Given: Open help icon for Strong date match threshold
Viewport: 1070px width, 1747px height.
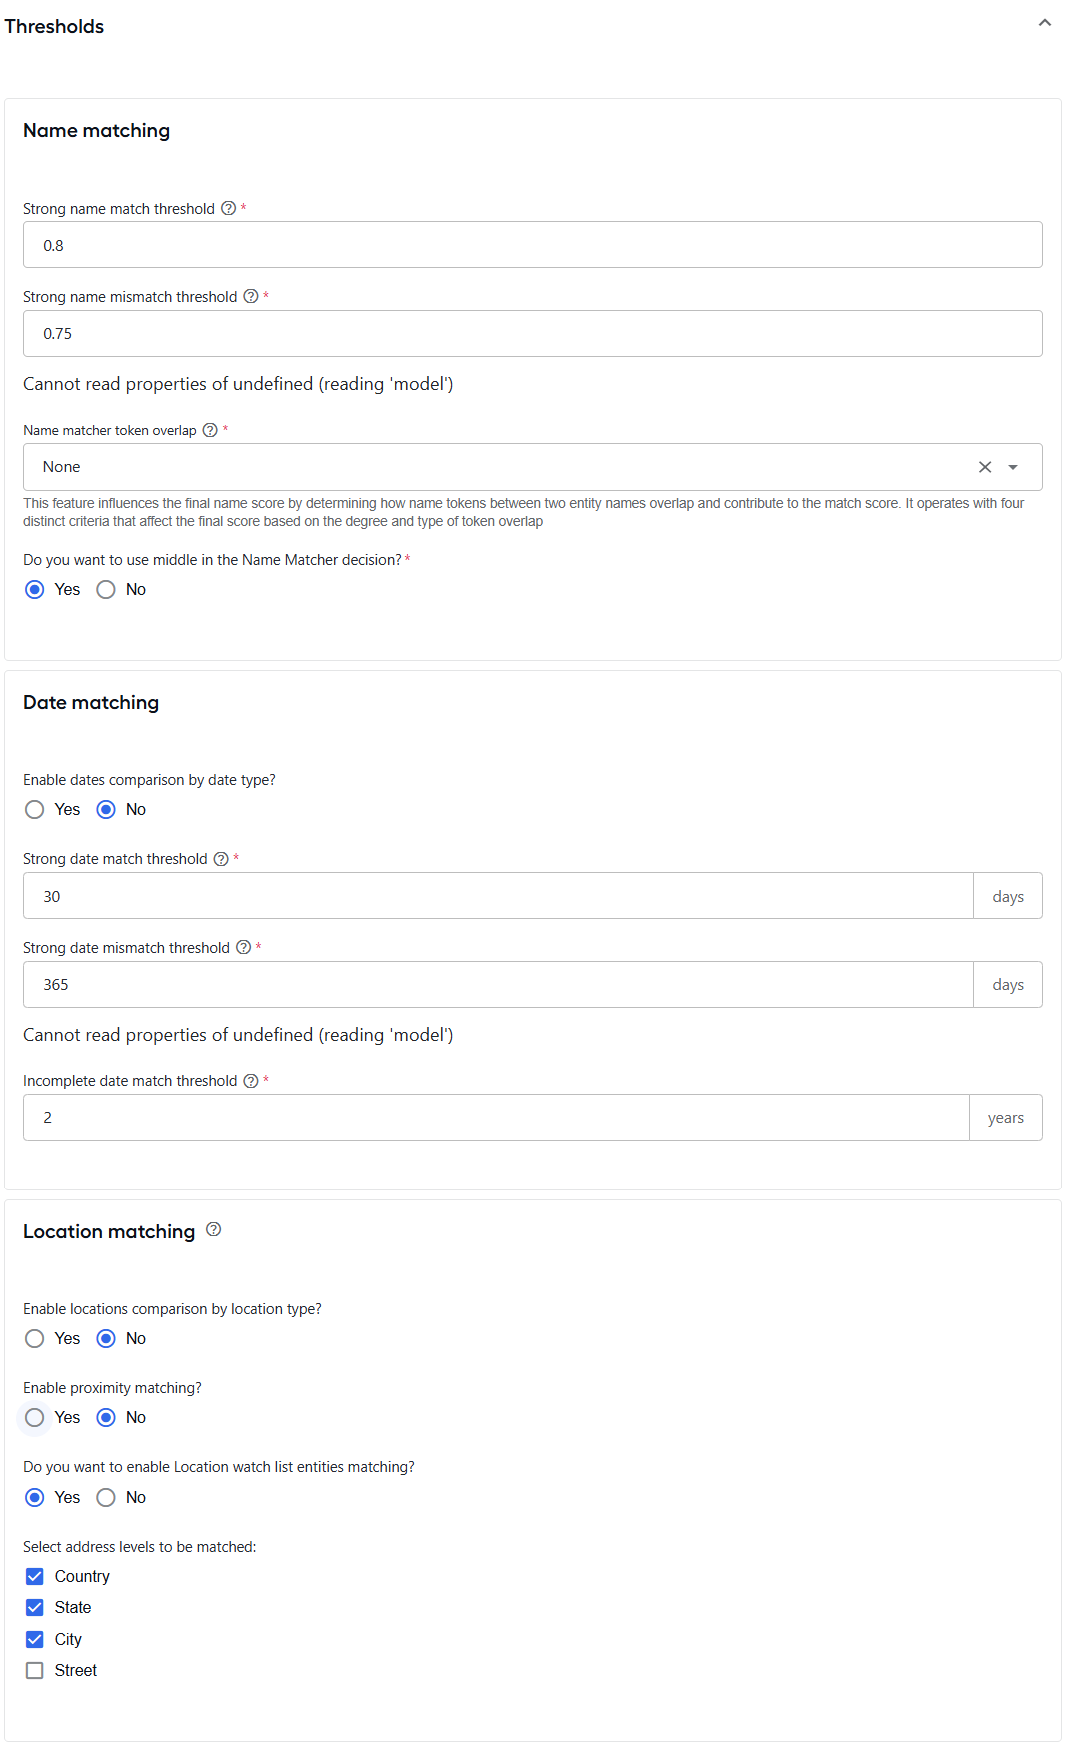Looking at the screenshot, I should pos(221,859).
